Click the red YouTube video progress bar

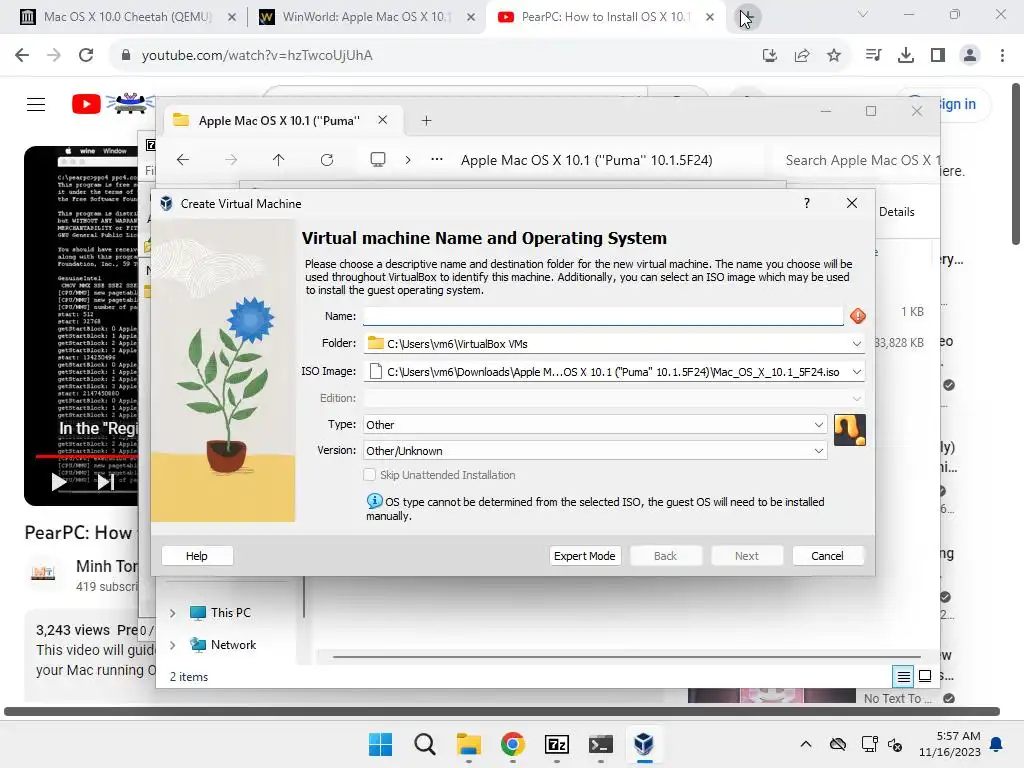[x=86, y=456]
